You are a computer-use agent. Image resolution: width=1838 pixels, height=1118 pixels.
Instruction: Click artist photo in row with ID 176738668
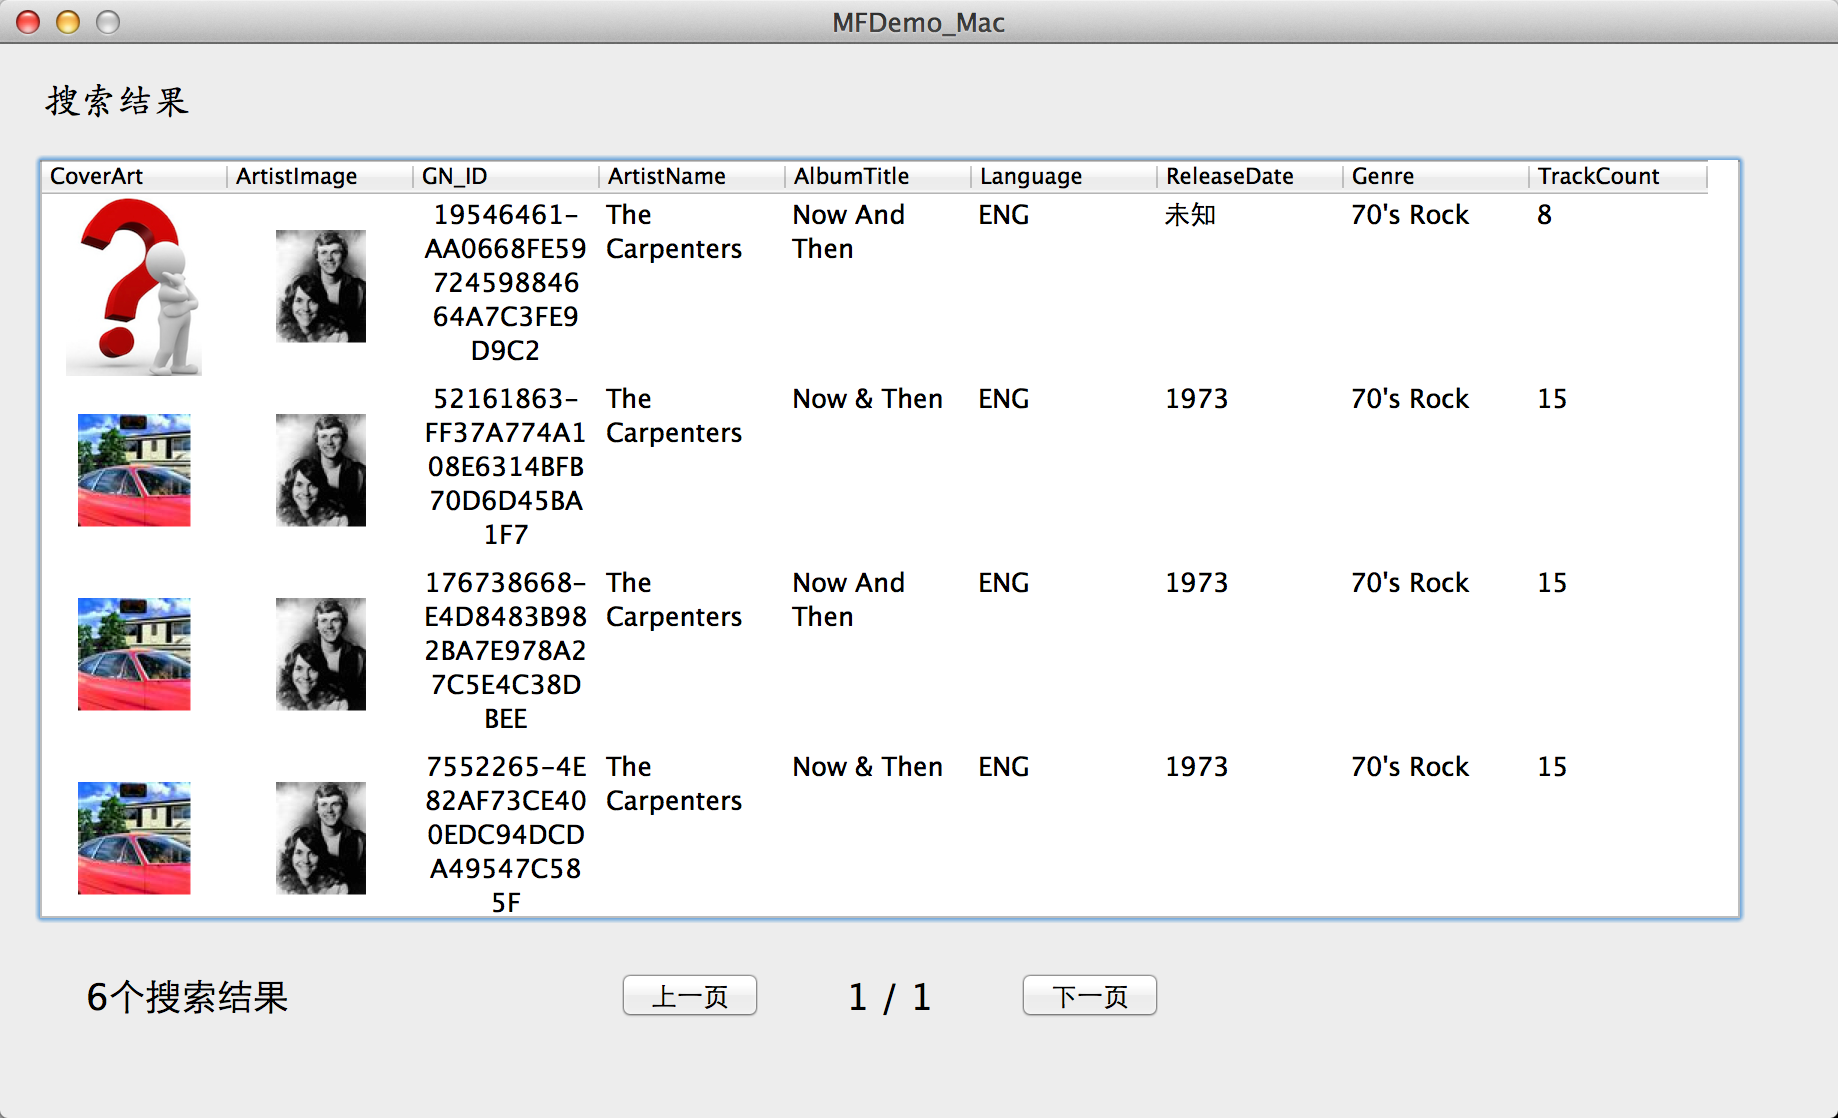[x=321, y=654]
